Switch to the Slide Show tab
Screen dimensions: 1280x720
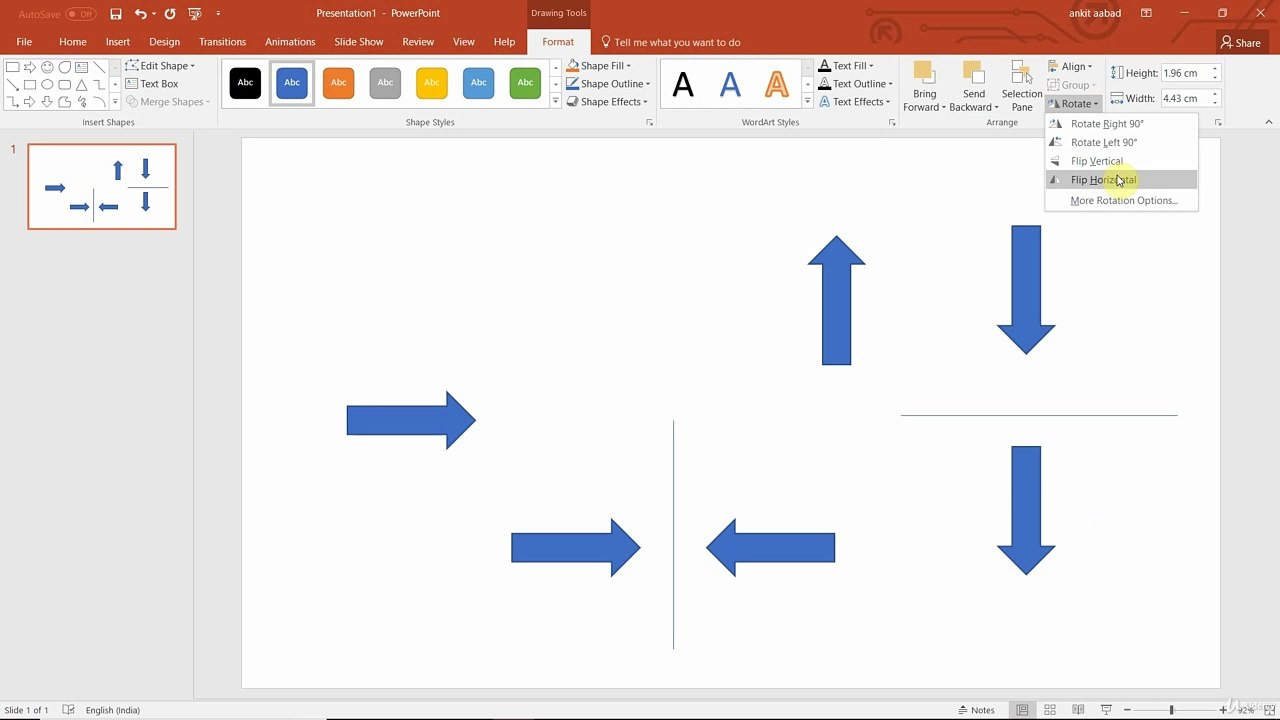pos(359,42)
